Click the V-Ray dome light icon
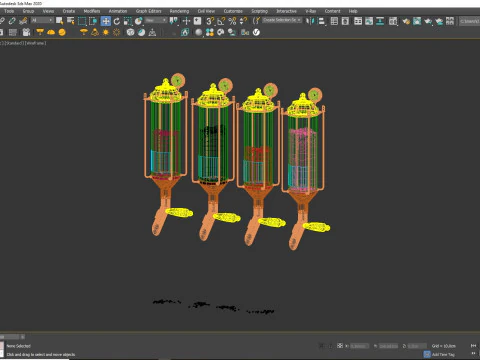Image resolution: width=480 pixels, height=360 pixels. pos(51,32)
